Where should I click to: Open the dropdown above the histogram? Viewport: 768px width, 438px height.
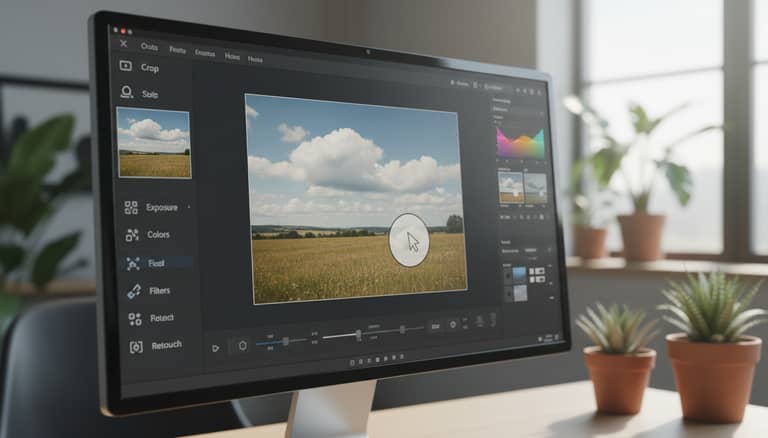(x=517, y=109)
